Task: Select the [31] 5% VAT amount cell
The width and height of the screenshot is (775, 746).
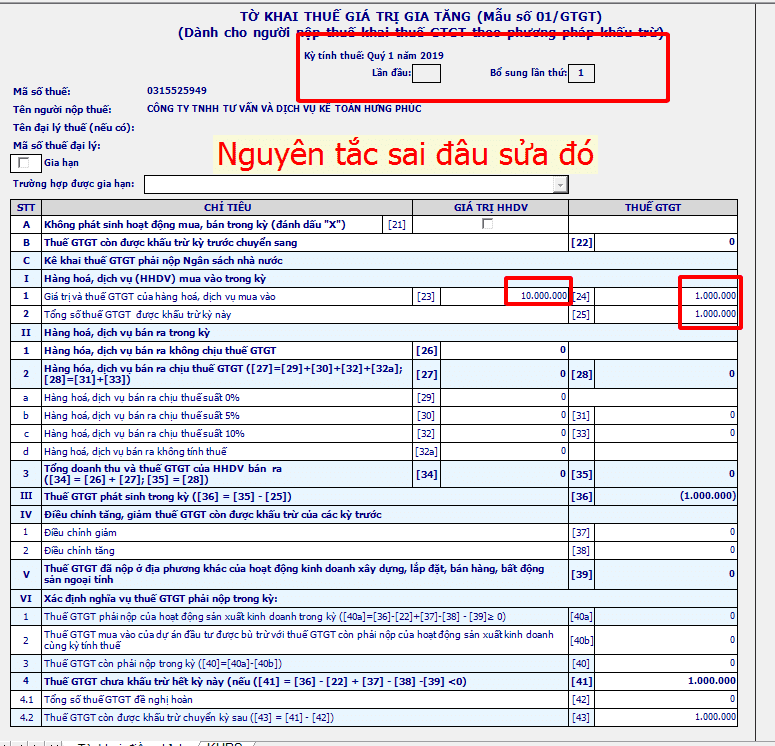Action: [x=665, y=415]
